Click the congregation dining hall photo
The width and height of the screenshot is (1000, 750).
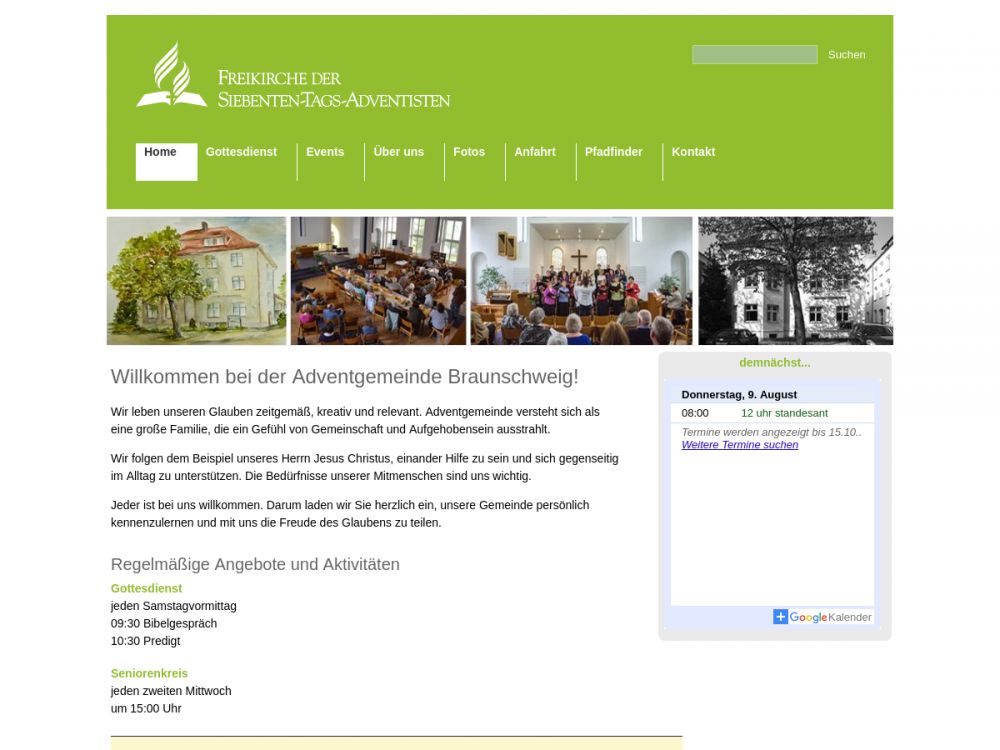coord(378,281)
